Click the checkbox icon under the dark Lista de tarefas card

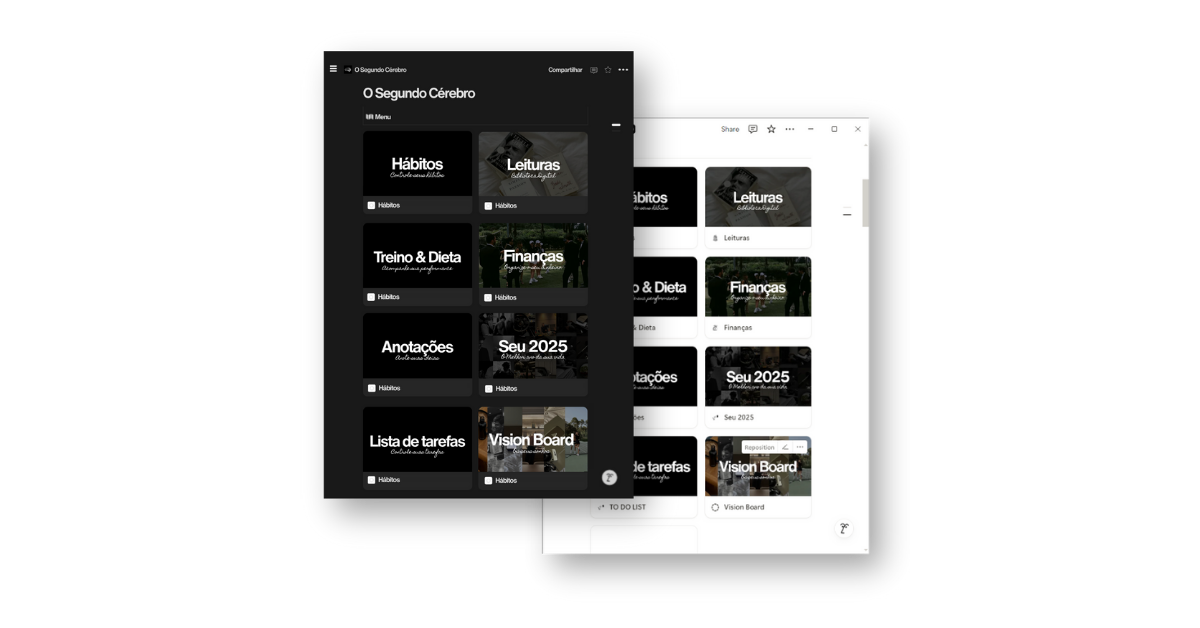tap(371, 480)
